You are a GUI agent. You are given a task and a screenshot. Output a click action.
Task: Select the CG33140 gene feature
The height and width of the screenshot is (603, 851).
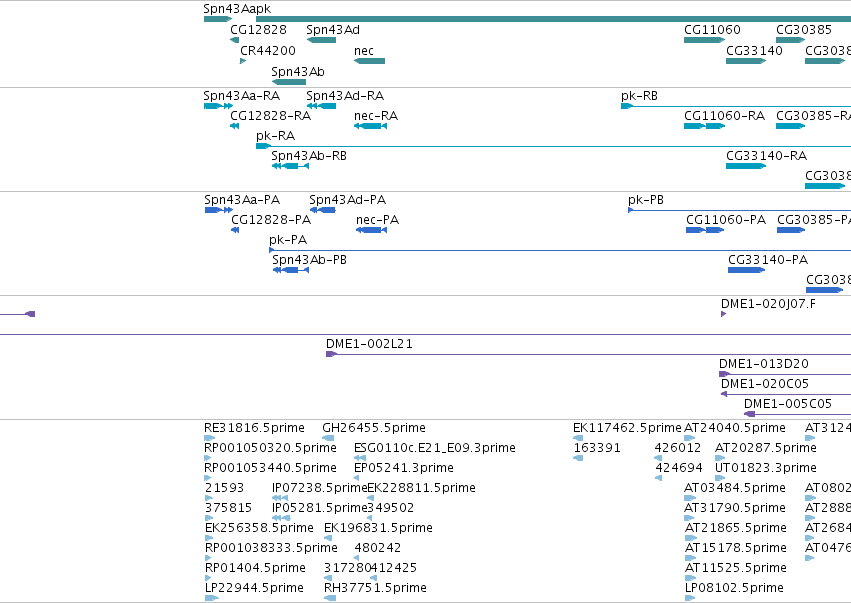(746, 61)
